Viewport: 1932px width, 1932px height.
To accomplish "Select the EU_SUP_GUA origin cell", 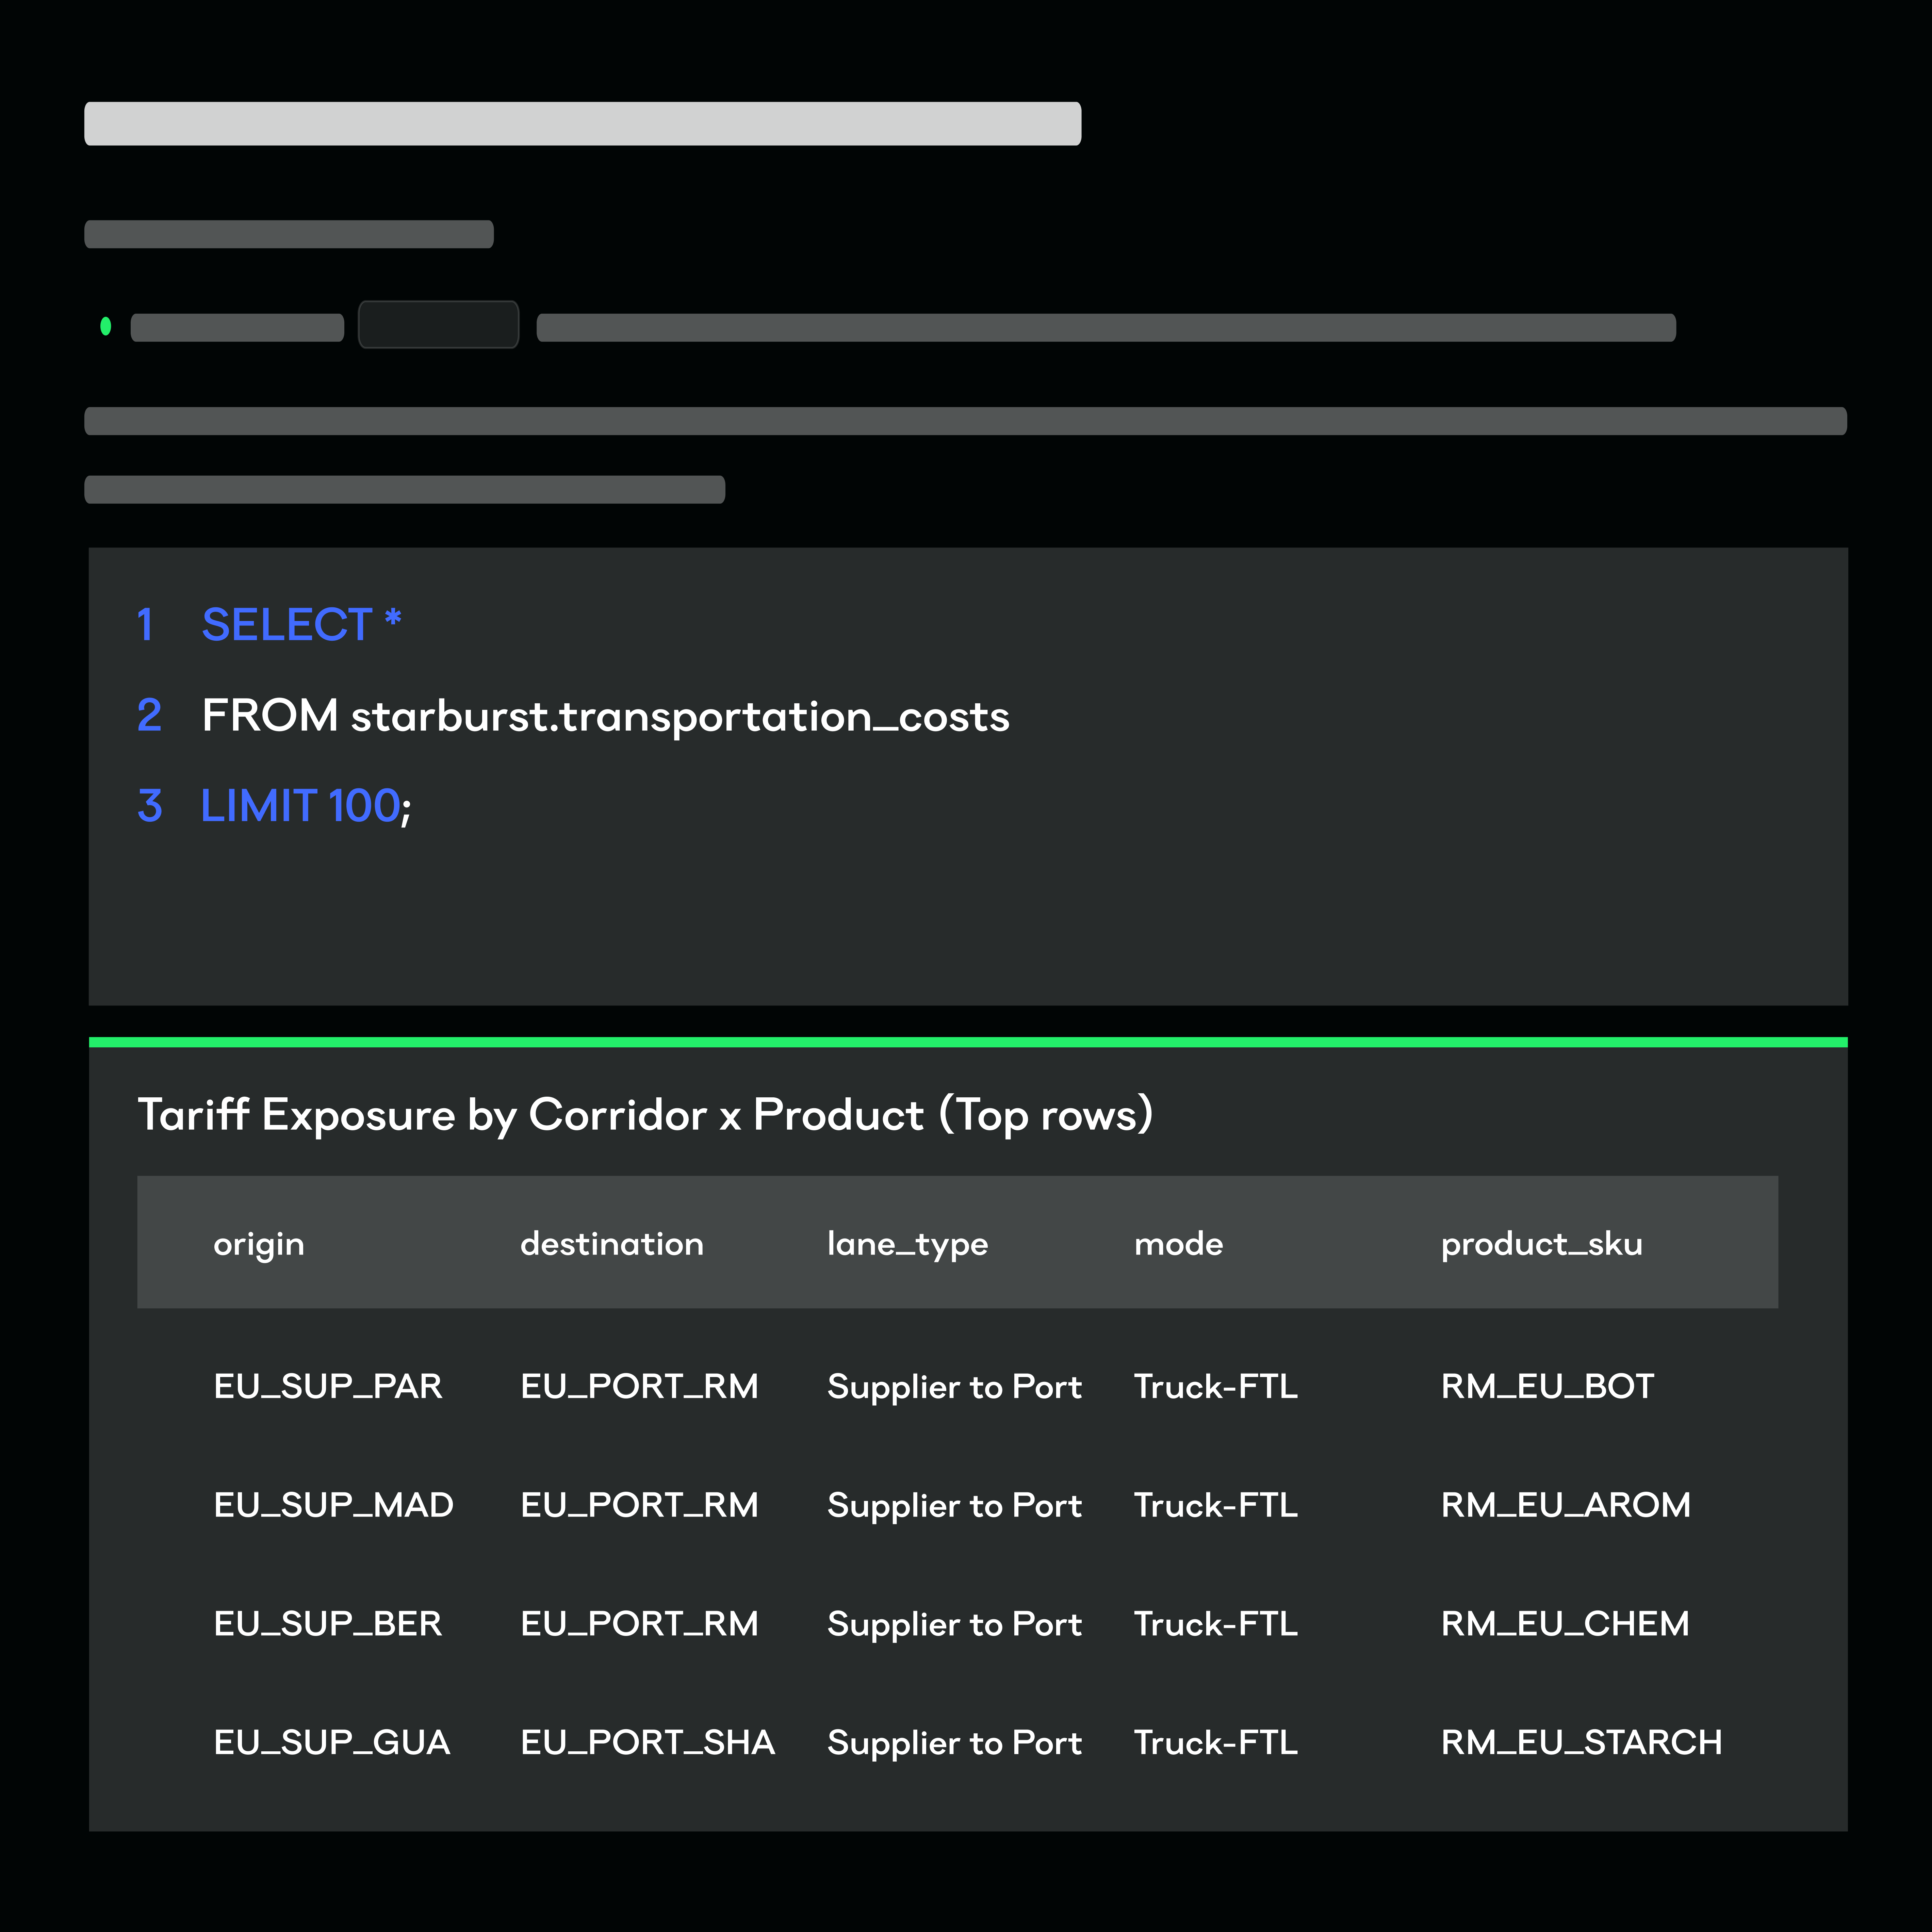I will coord(332,1743).
